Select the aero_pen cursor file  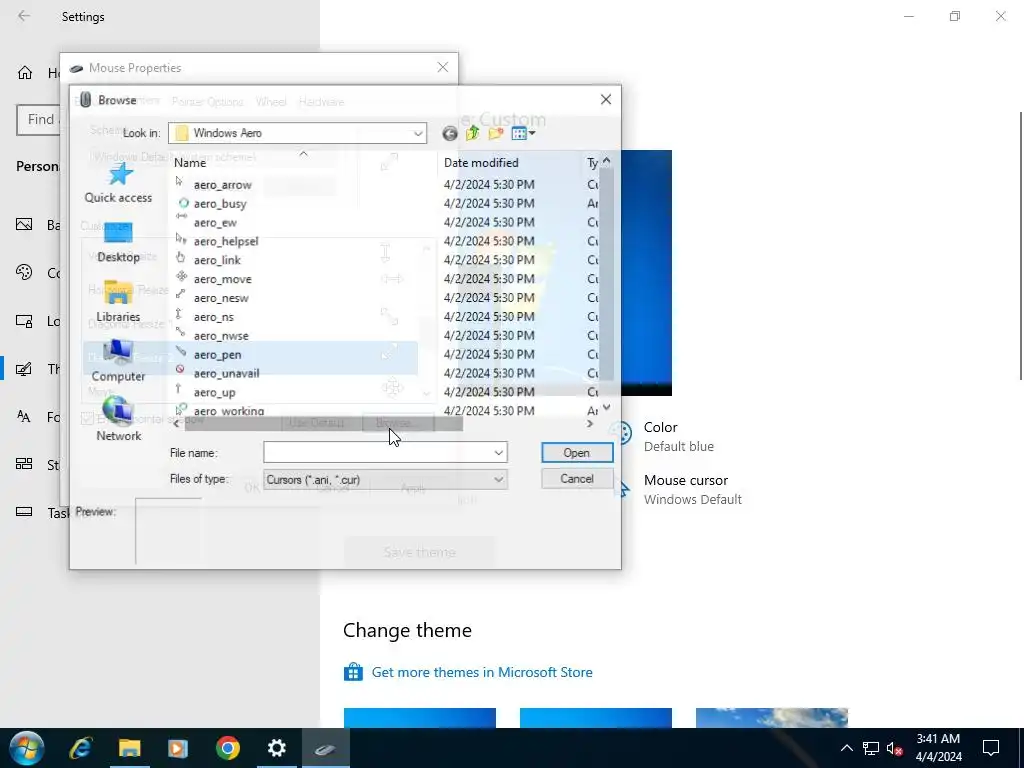[x=217, y=355]
